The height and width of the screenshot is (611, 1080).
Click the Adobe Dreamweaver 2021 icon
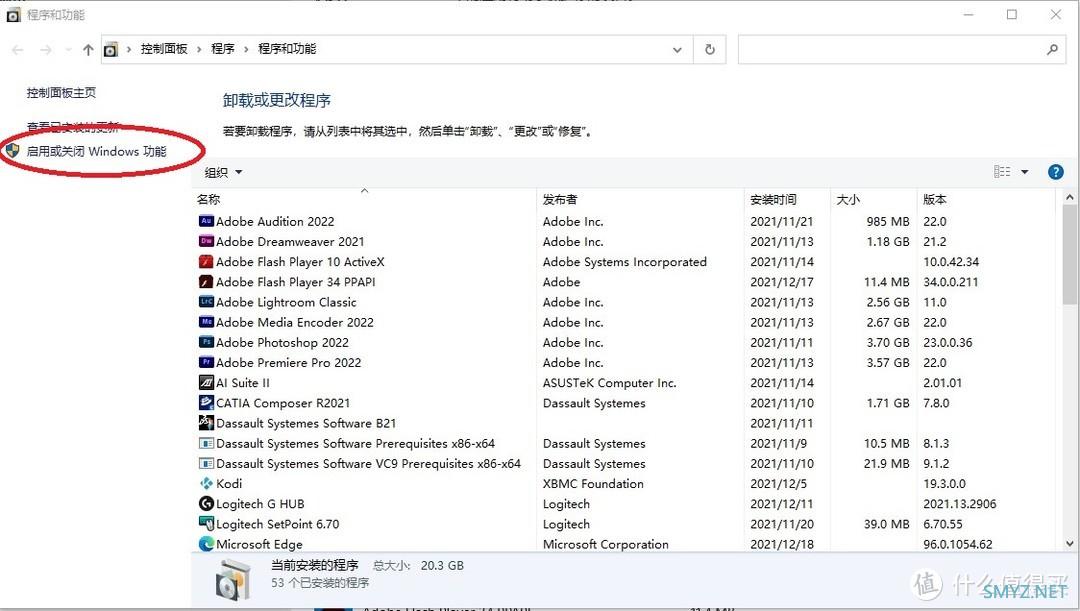(x=206, y=241)
